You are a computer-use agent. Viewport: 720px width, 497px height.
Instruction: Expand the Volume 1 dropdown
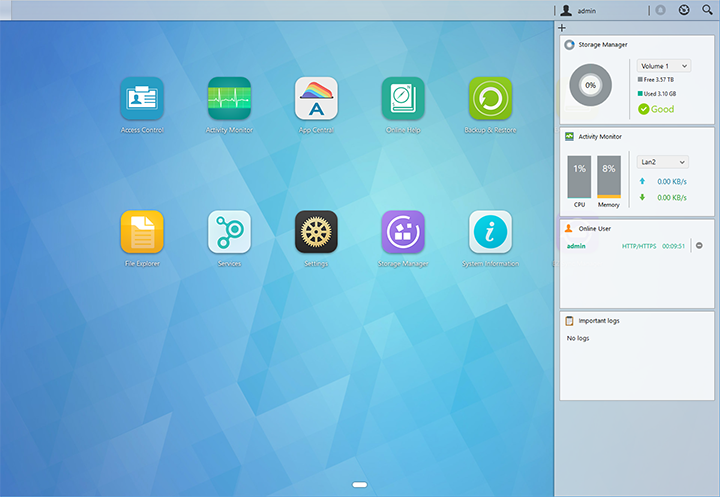tap(663, 66)
